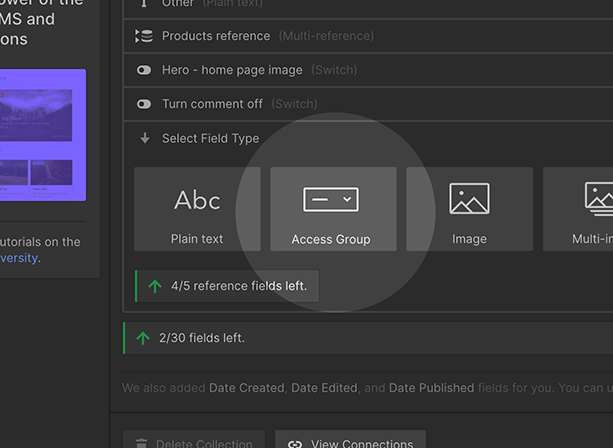Image resolution: width=613 pixels, height=448 pixels.
Task: Open the Turn comment off switch field
Action: [x=240, y=104]
